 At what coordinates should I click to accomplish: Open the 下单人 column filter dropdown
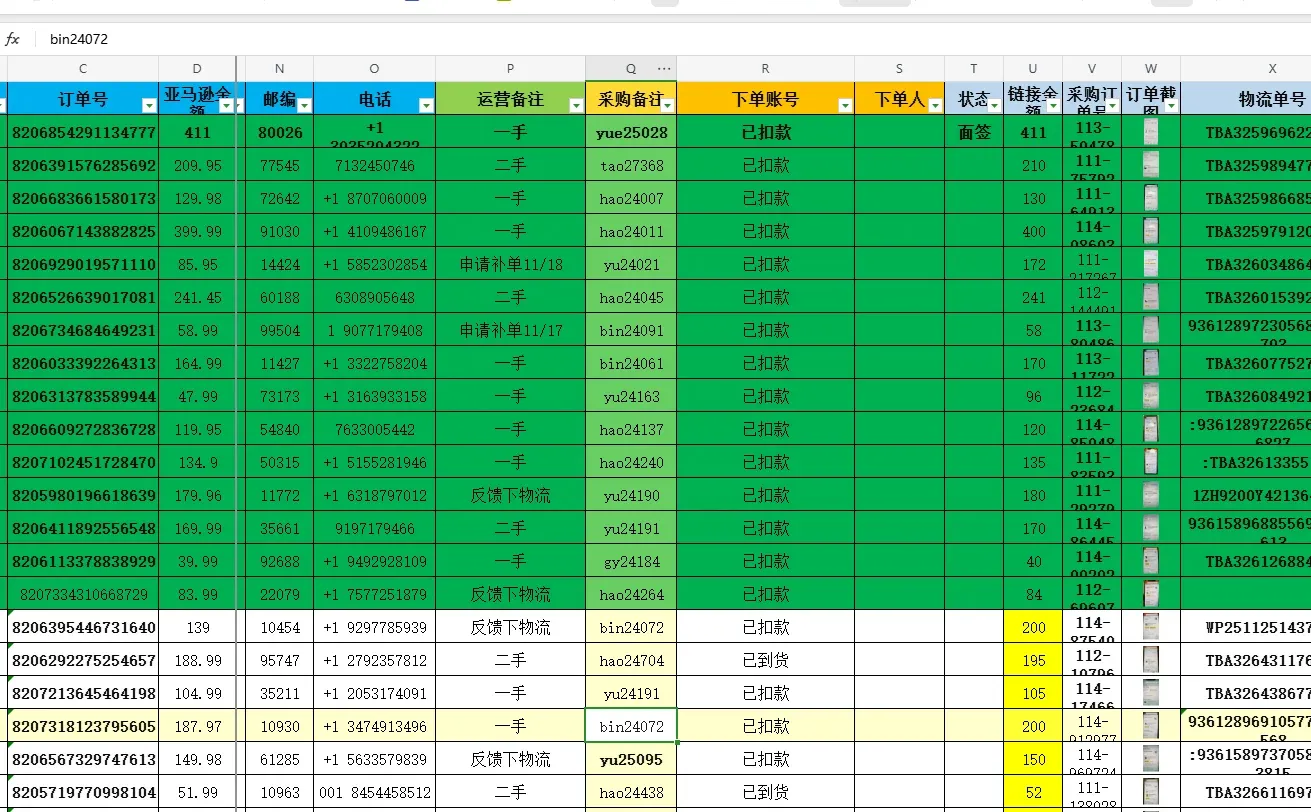click(935, 105)
